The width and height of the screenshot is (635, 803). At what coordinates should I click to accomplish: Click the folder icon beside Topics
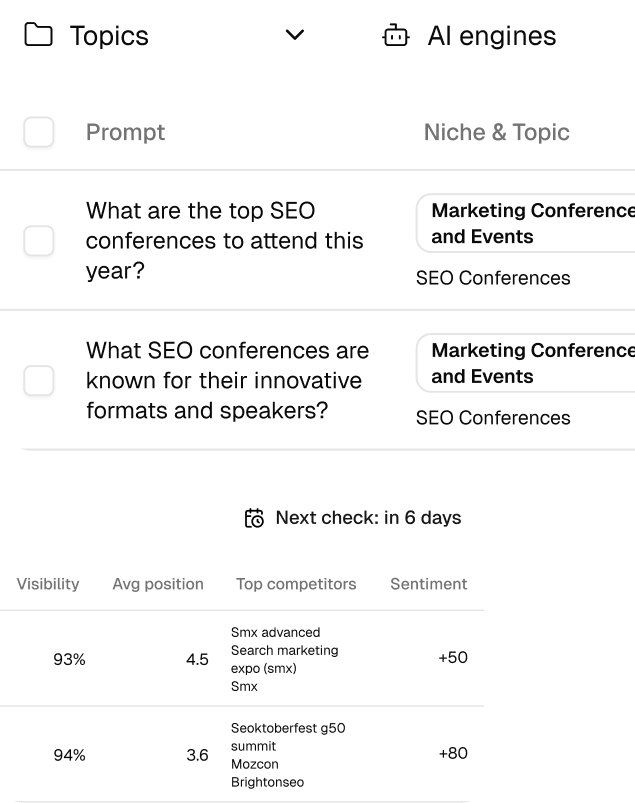point(38,36)
